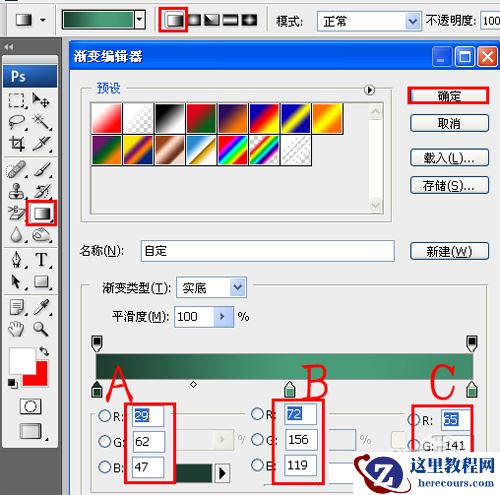Select the Eraser tool

pos(16,213)
